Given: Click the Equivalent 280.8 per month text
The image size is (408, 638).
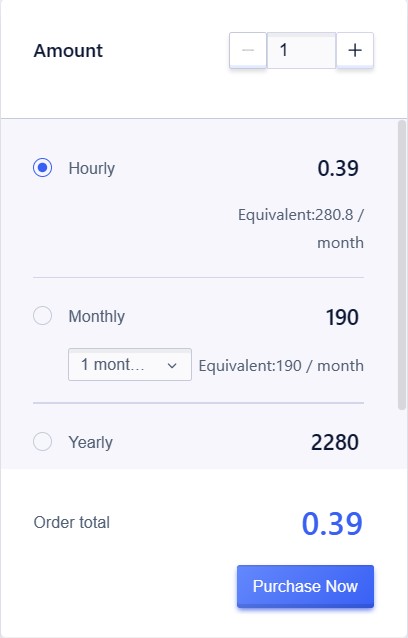Looking at the screenshot, I should [301, 229].
